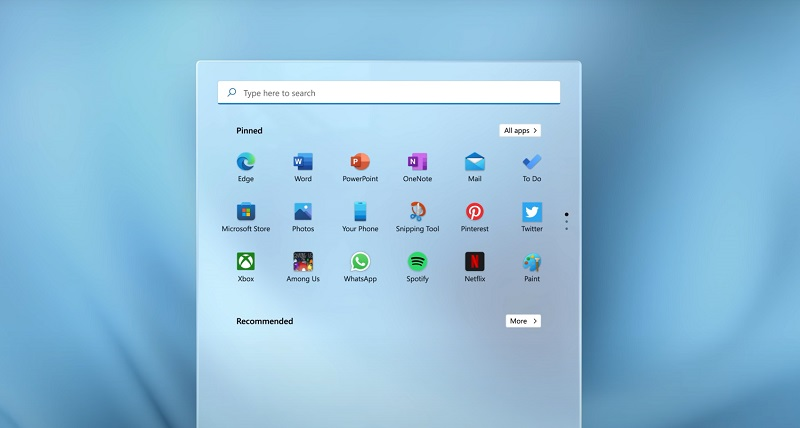Launch the Paint app
This screenshot has width=800, height=428.
pyautogui.click(x=532, y=267)
